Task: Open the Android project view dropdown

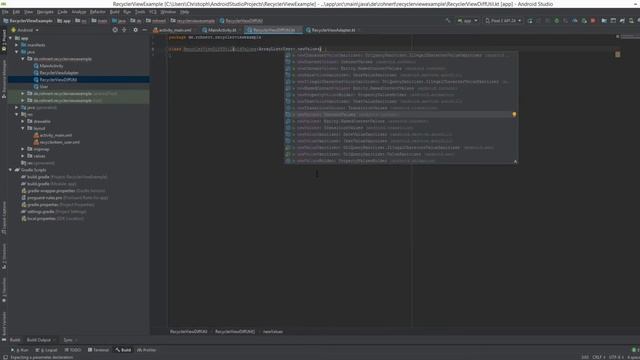Action: click(x=25, y=30)
